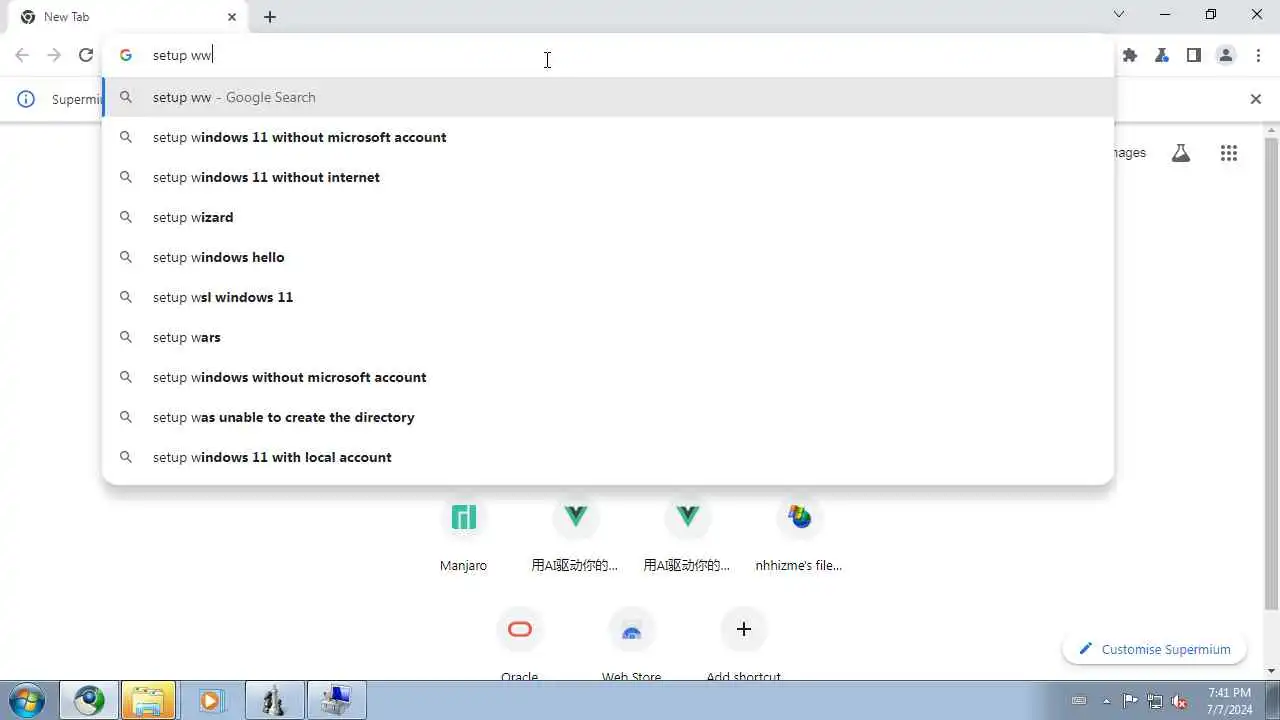Open the toolbar flask experiments icon
The height and width of the screenshot is (720, 1280).
pyautogui.click(x=1162, y=55)
